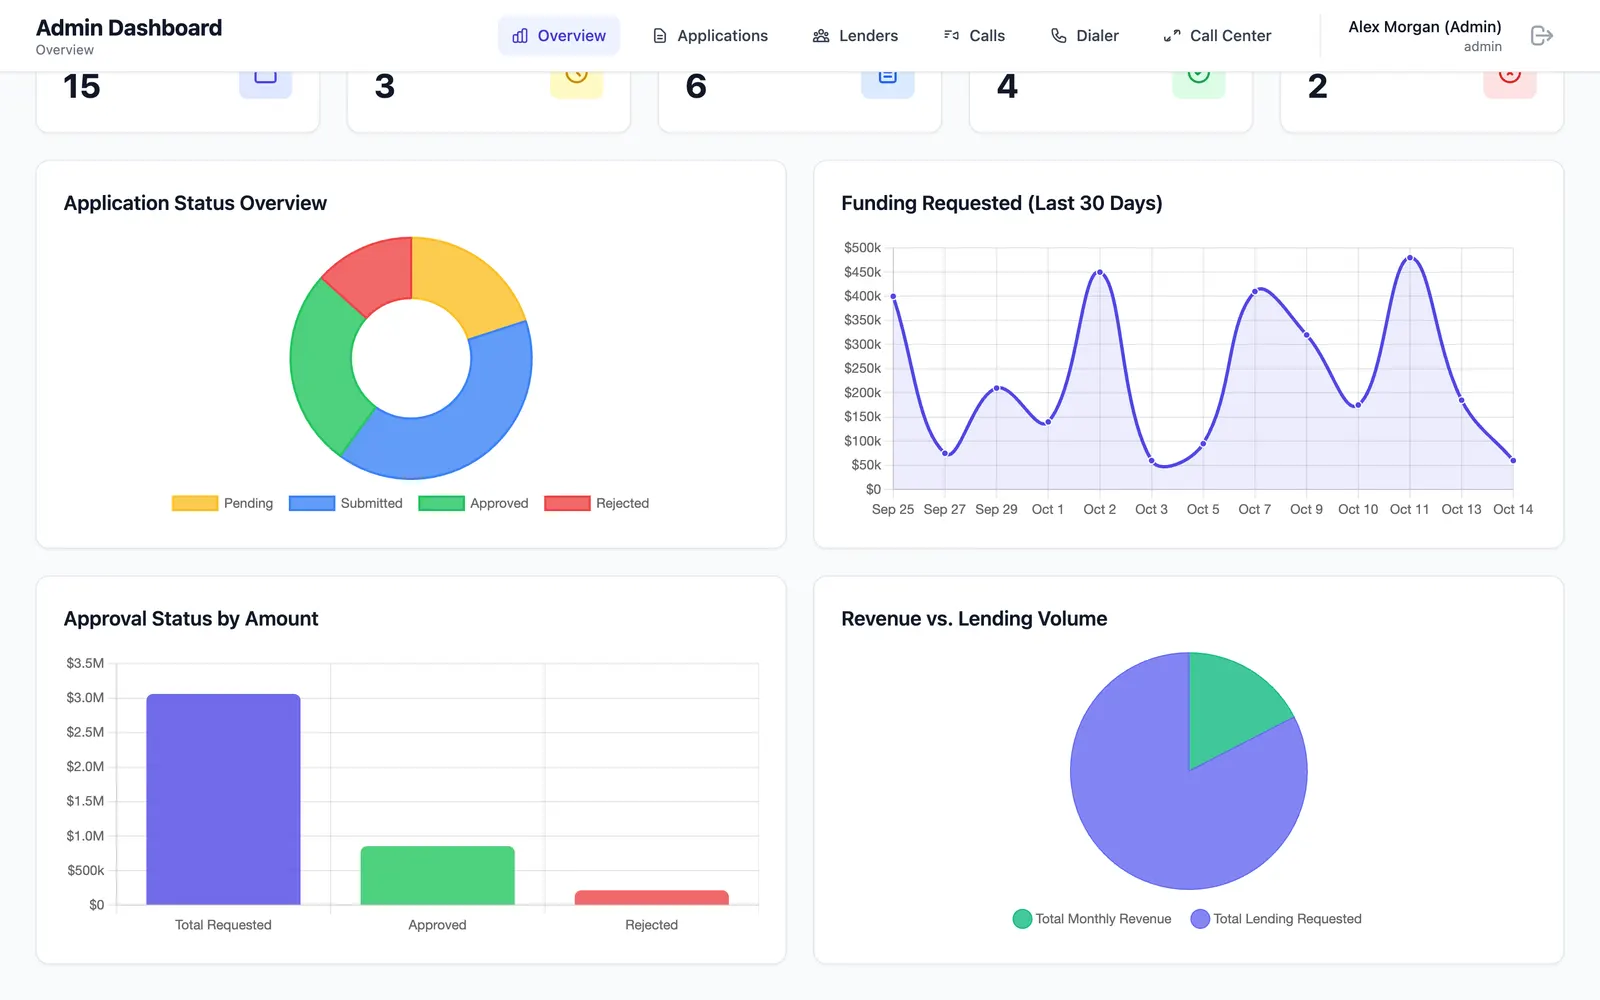1600x1000 pixels.
Task: Open the Call Center tab
Action: (1217, 36)
